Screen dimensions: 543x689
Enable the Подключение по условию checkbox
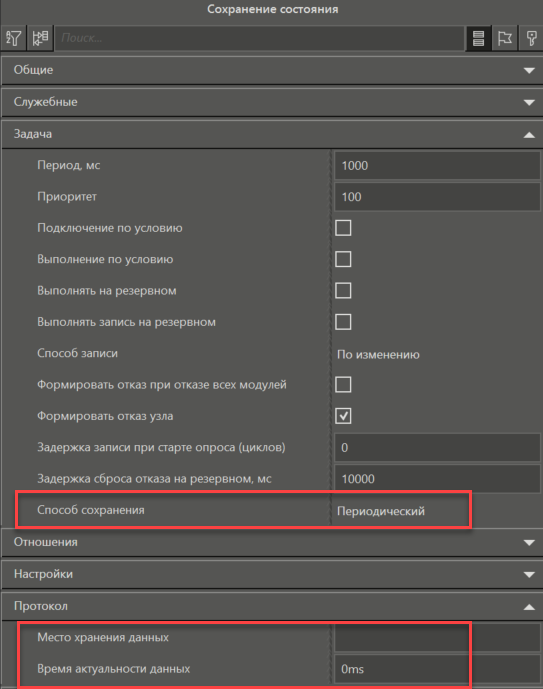(x=343, y=228)
